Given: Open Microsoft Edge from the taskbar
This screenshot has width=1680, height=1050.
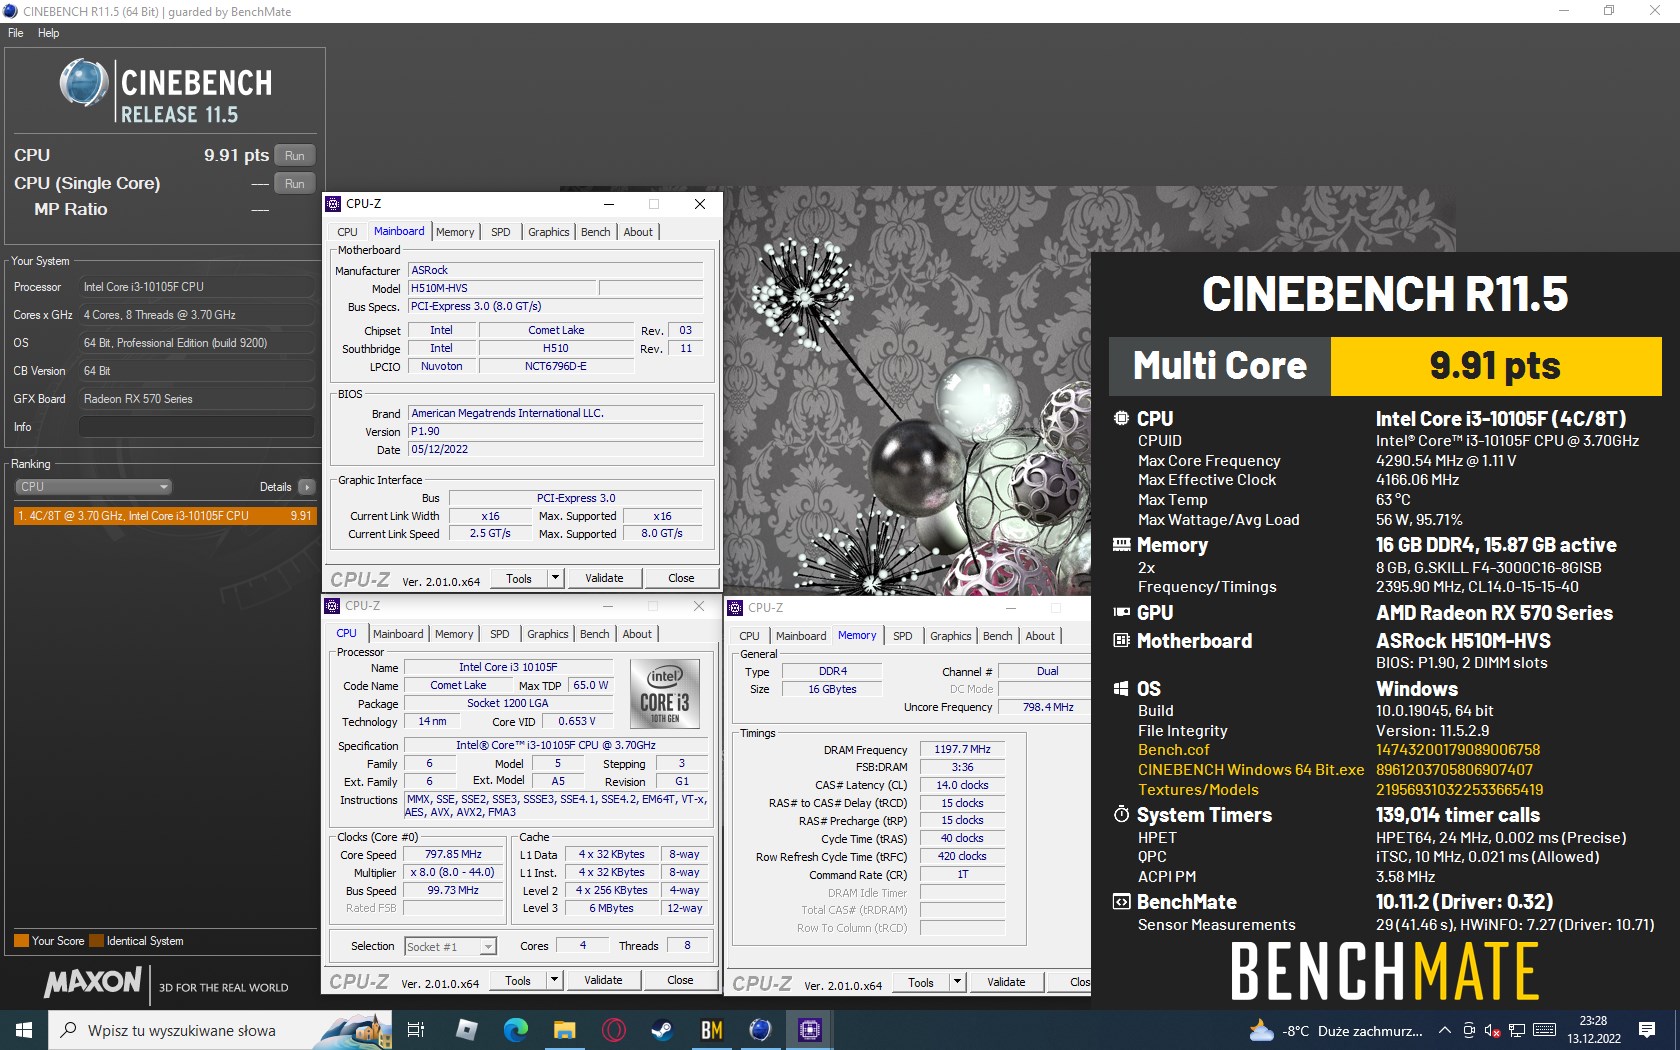Looking at the screenshot, I should click(x=516, y=1030).
